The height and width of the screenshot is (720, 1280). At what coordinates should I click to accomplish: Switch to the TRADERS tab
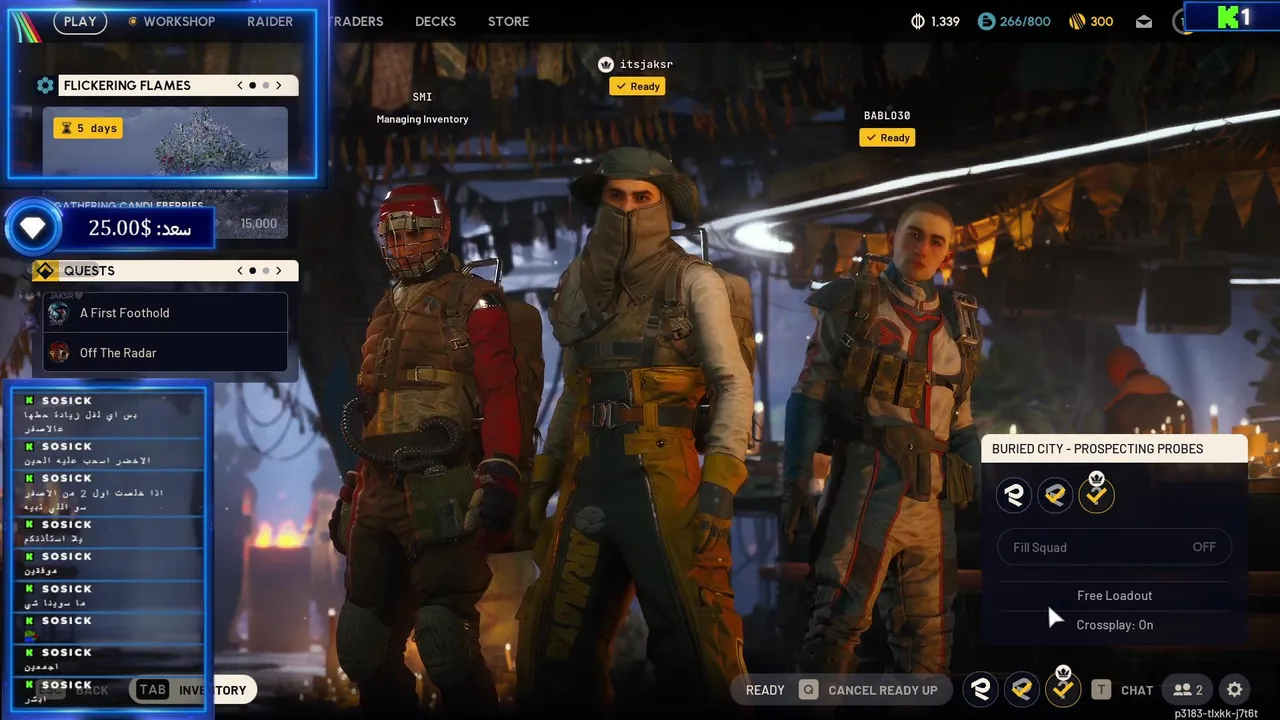point(354,21)
